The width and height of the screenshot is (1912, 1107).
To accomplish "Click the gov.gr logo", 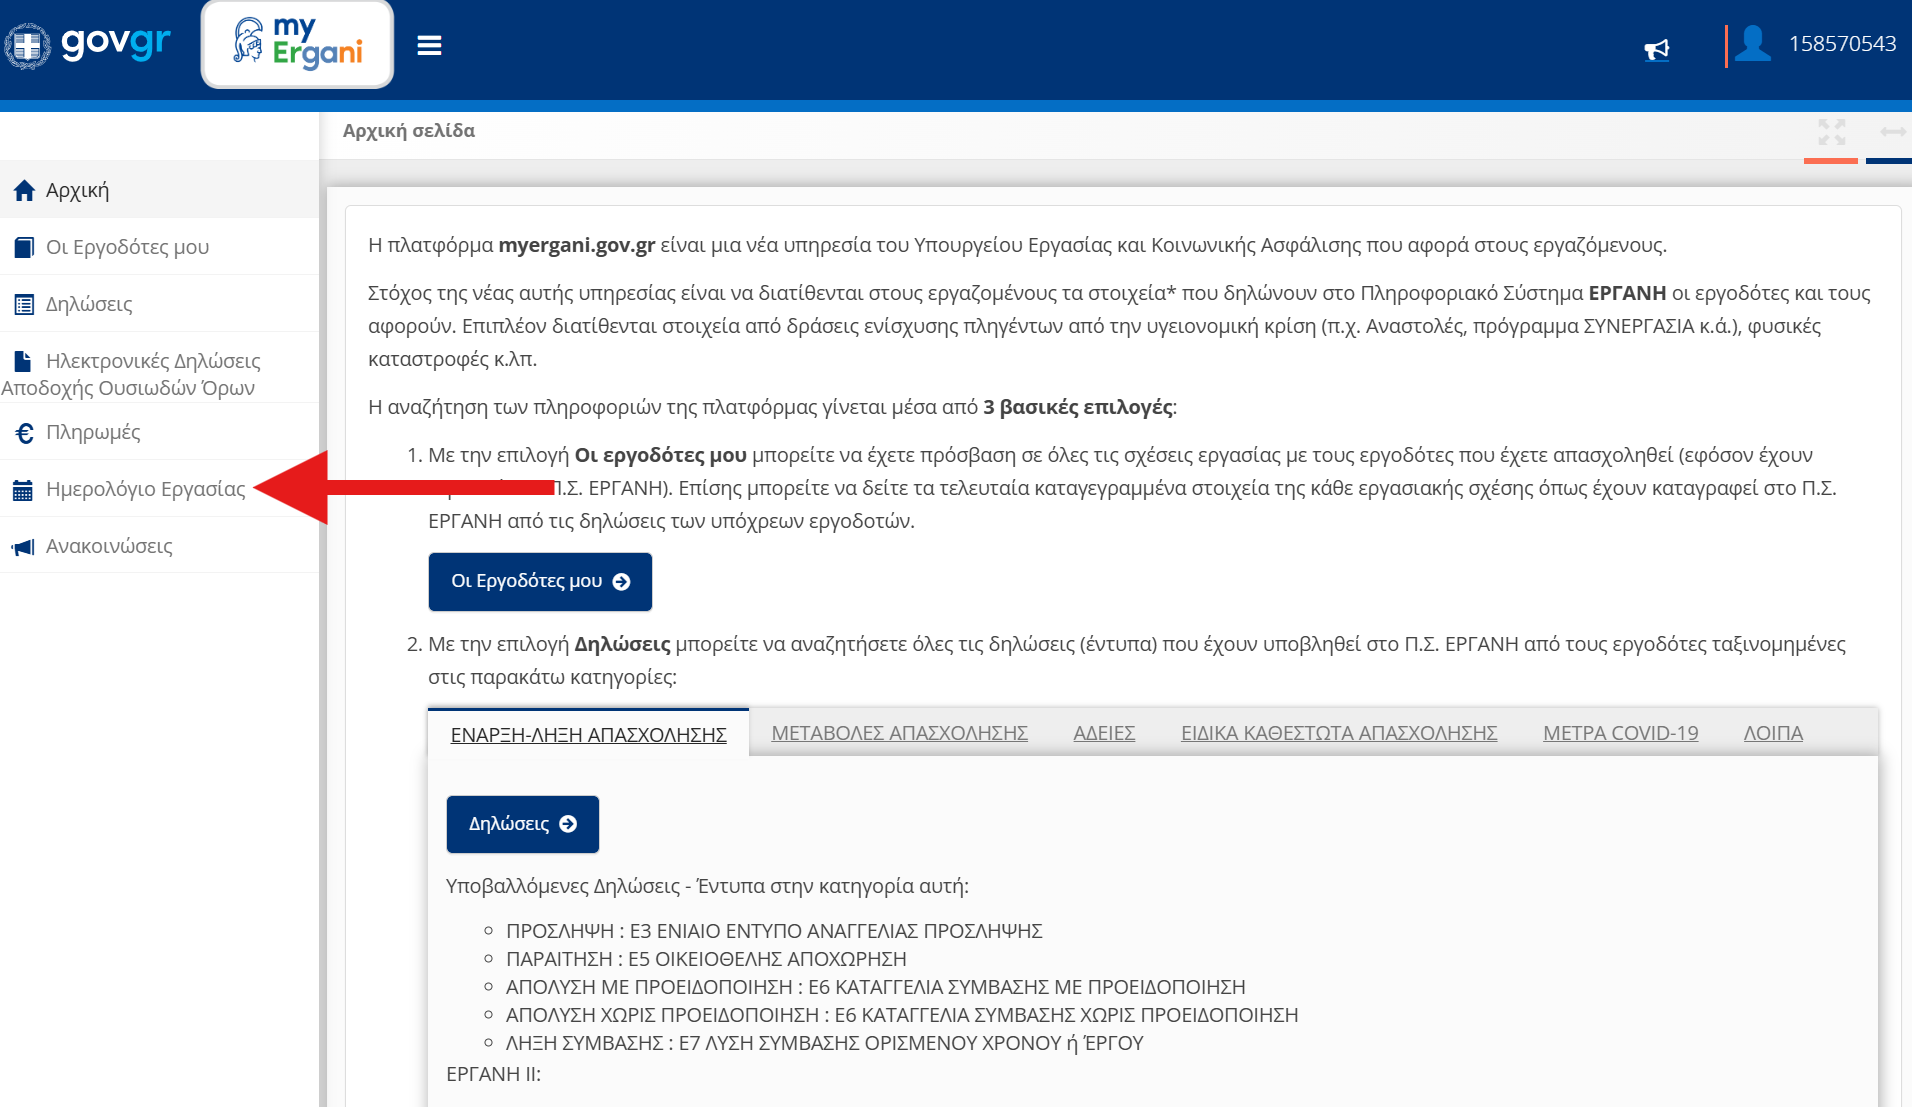I will pyautogui.click(x=88, y=45).
